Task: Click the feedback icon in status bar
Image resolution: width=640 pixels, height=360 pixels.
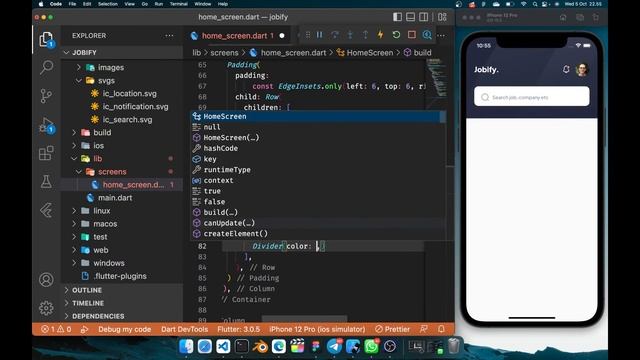Action: (424, 329)
